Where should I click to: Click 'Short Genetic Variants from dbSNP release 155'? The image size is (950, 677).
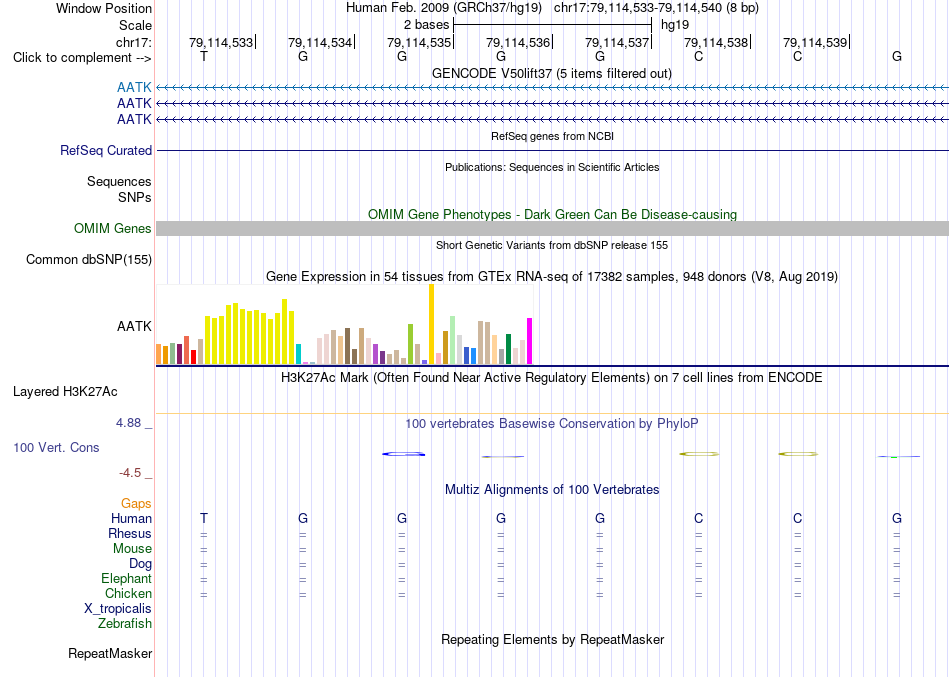[x=552, y=245]
